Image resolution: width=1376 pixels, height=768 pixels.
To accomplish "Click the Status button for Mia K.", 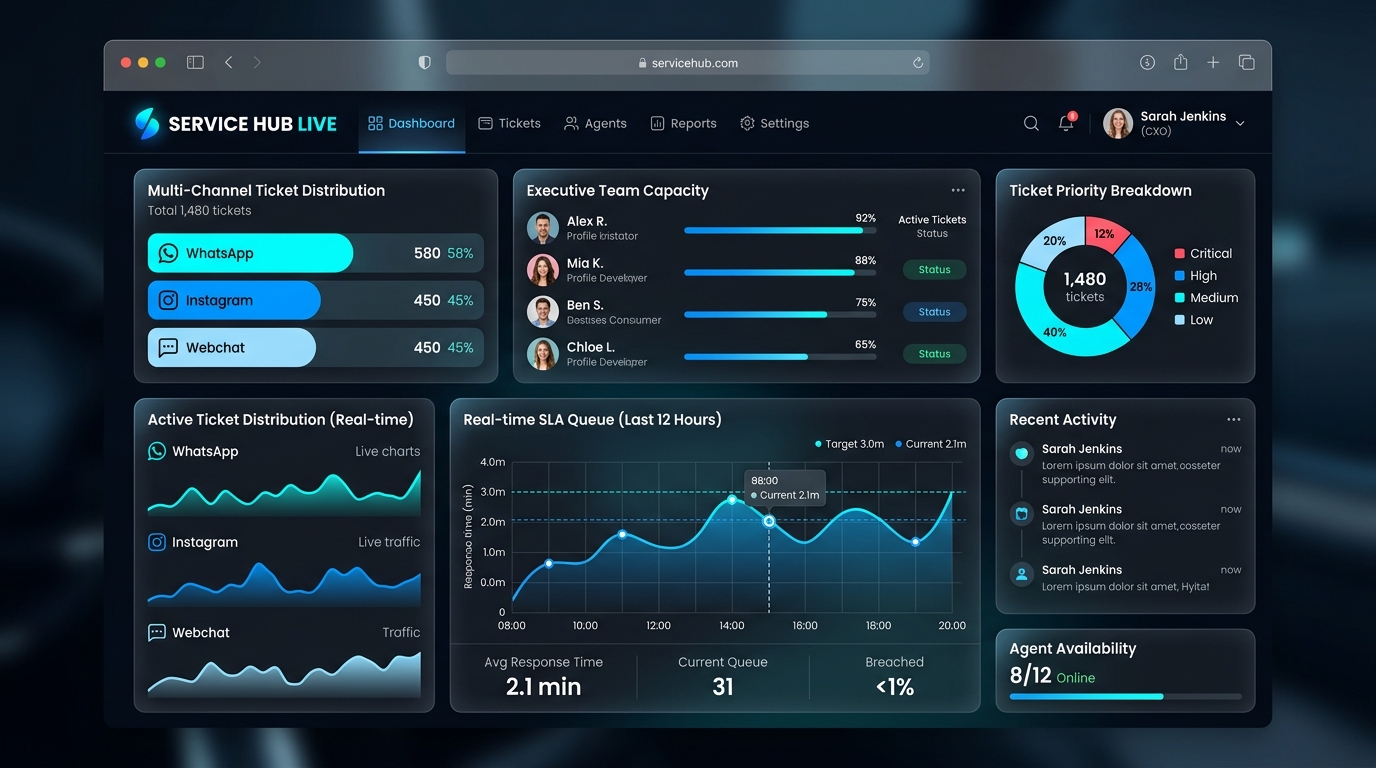I will 934,269.
